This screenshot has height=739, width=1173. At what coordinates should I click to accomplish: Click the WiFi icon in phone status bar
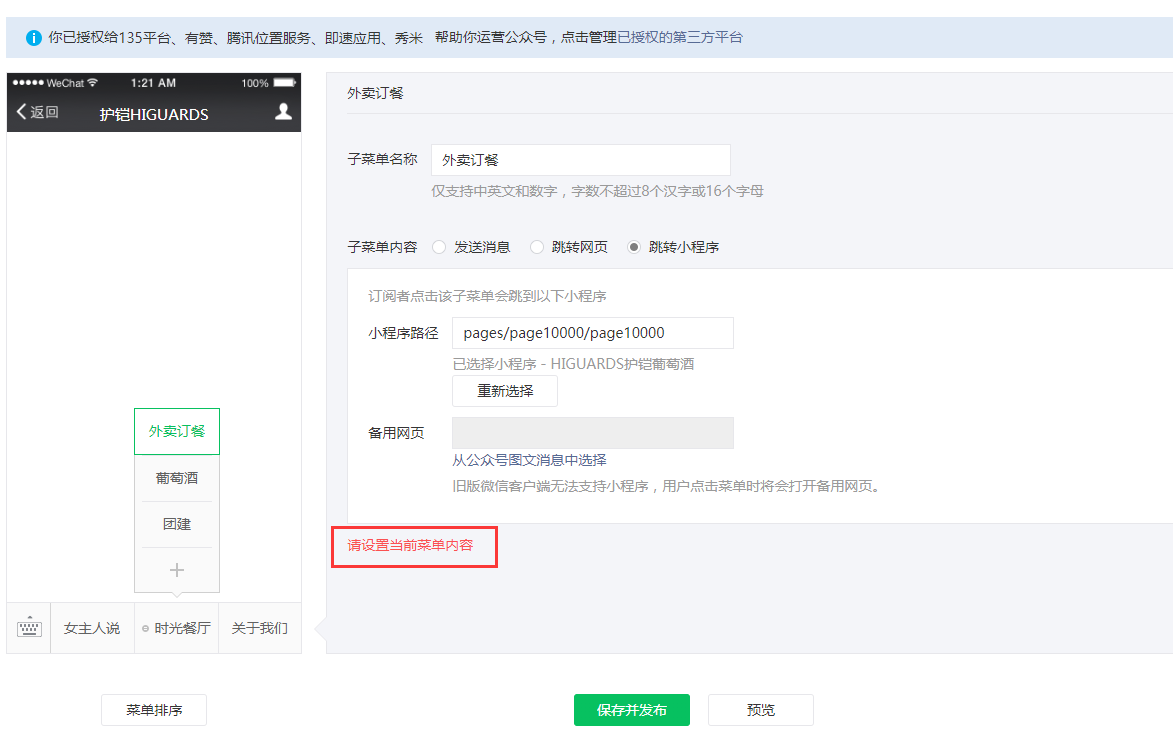tap(92, 82)
